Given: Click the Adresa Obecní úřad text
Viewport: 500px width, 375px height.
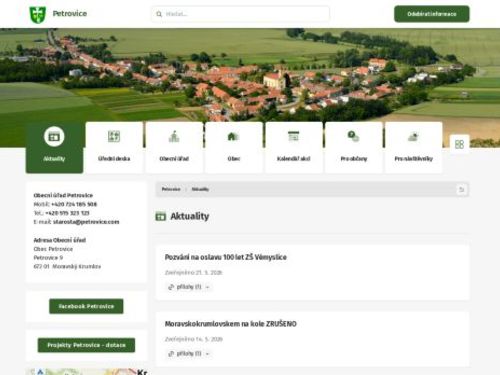Looking at the screenshot, I should click(x=60, y=240).
